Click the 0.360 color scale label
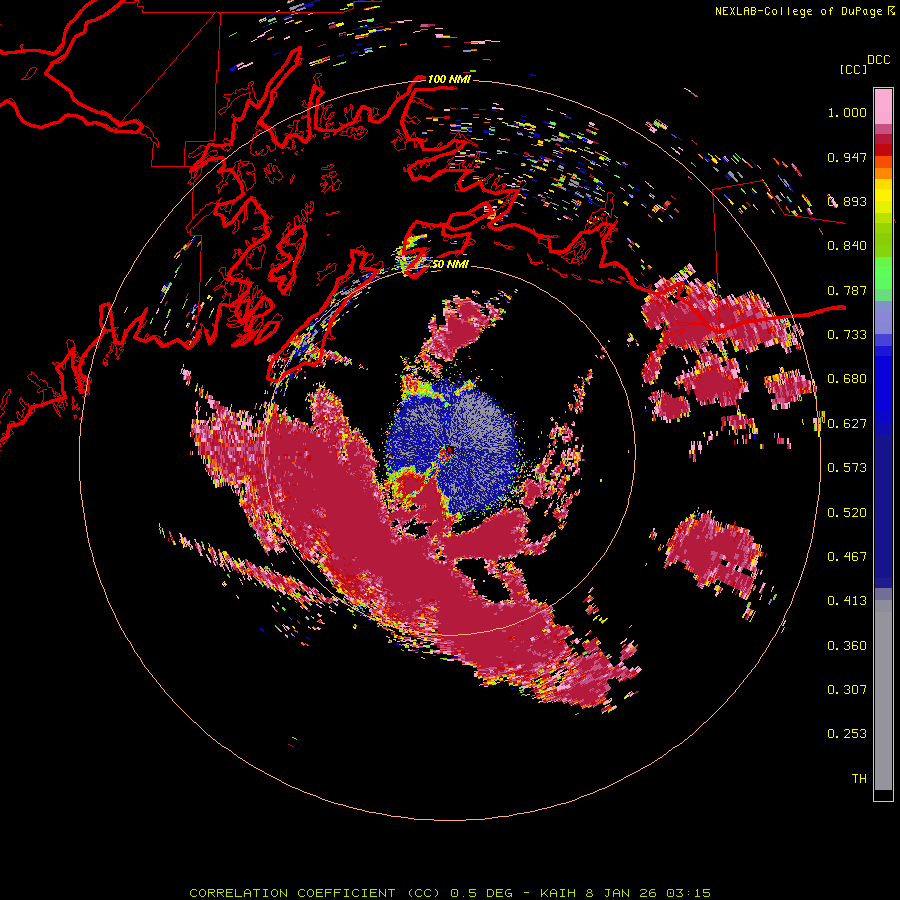This screenshot has width=900, height=900. click(847, 646)
